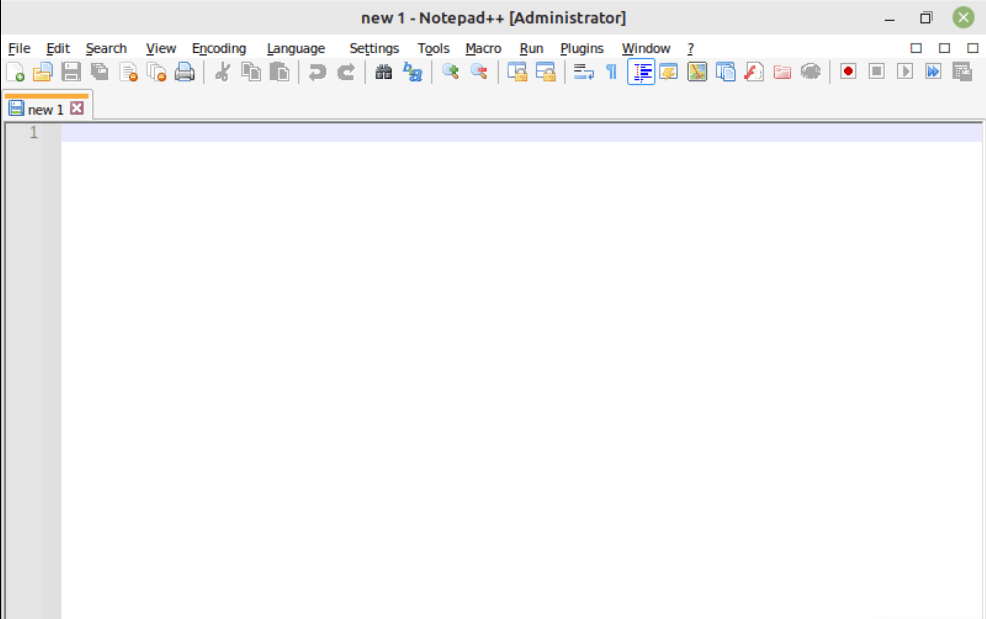Open the Run menu
The width and height of the screenshot is (986, 619).
click(x=531, y=48)
